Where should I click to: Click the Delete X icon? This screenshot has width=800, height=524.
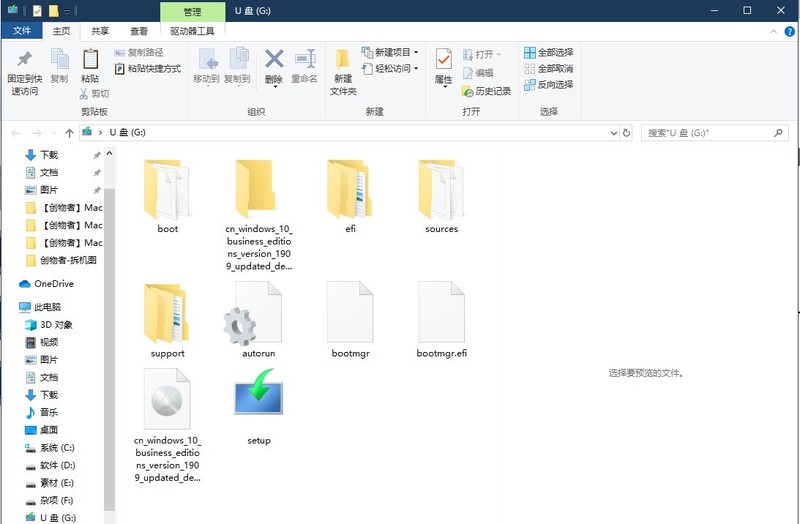pos(274,59)
